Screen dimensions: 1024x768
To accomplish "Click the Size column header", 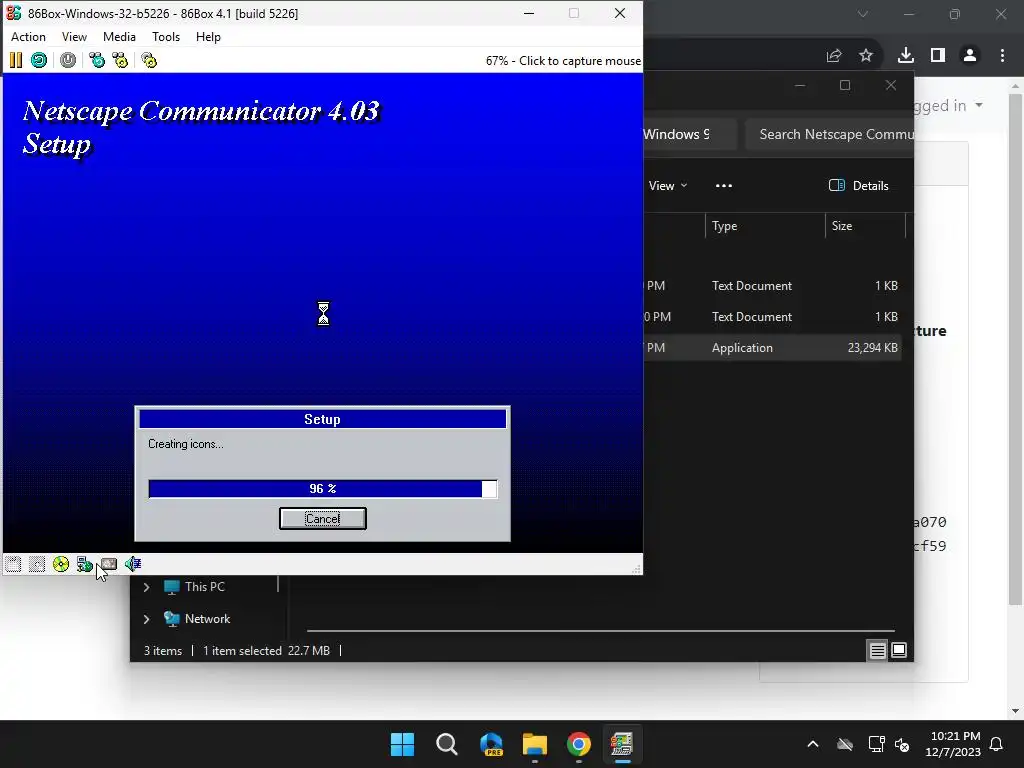I will tap(865, 226).
